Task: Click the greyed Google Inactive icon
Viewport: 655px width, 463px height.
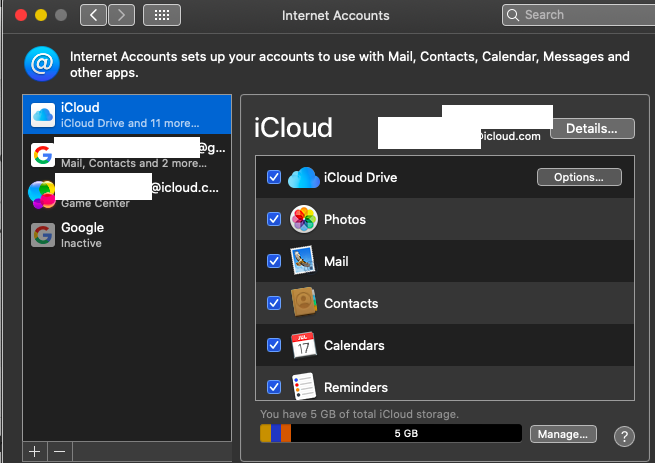Action: 43,235
